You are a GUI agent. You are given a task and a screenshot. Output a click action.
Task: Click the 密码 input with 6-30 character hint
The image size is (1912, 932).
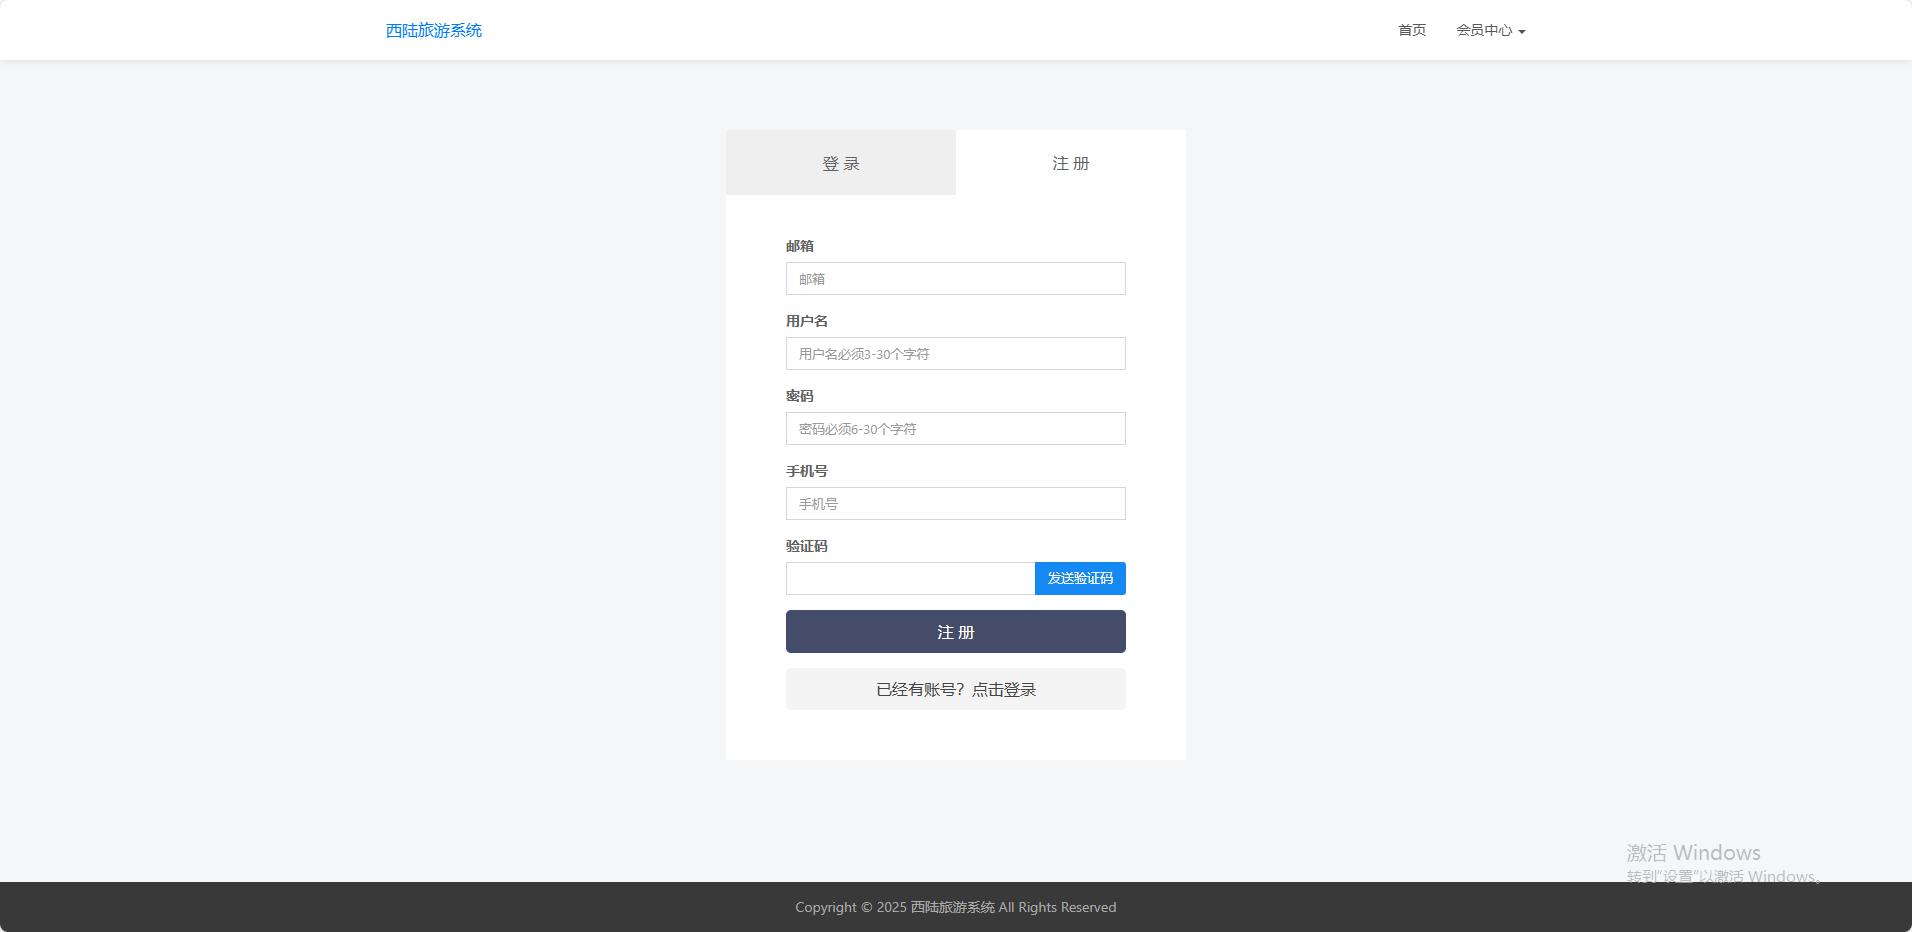click(x=955, y=429)
